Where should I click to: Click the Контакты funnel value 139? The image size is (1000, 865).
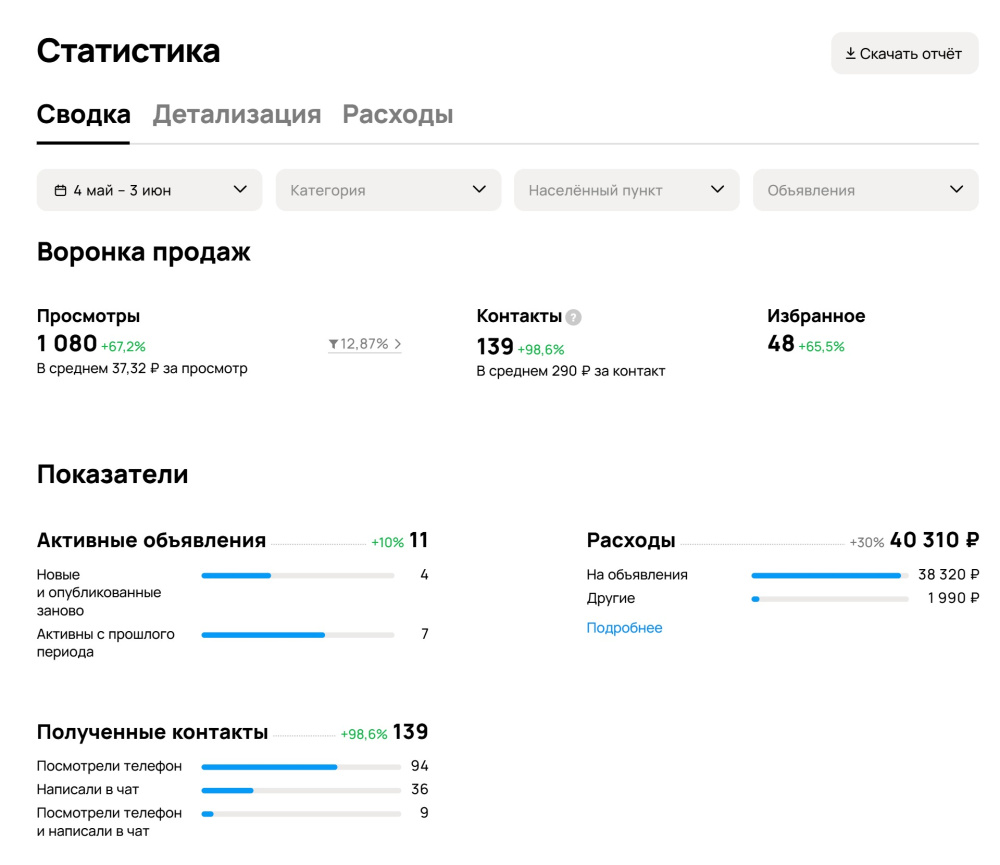(x=495, y=346)
